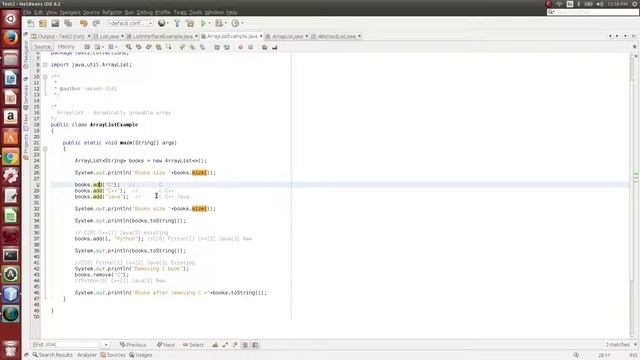Switch to the Output - Test2 (run) tab
Viewport: 640px width, 360px height.
[60, 36]
